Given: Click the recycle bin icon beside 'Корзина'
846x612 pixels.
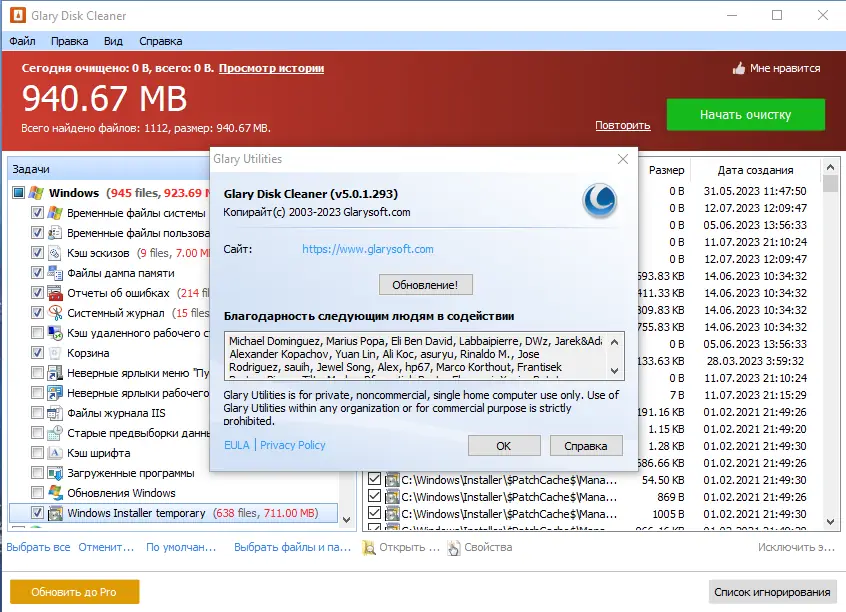Looking at the screenshot, I should [x=55, y=352].
